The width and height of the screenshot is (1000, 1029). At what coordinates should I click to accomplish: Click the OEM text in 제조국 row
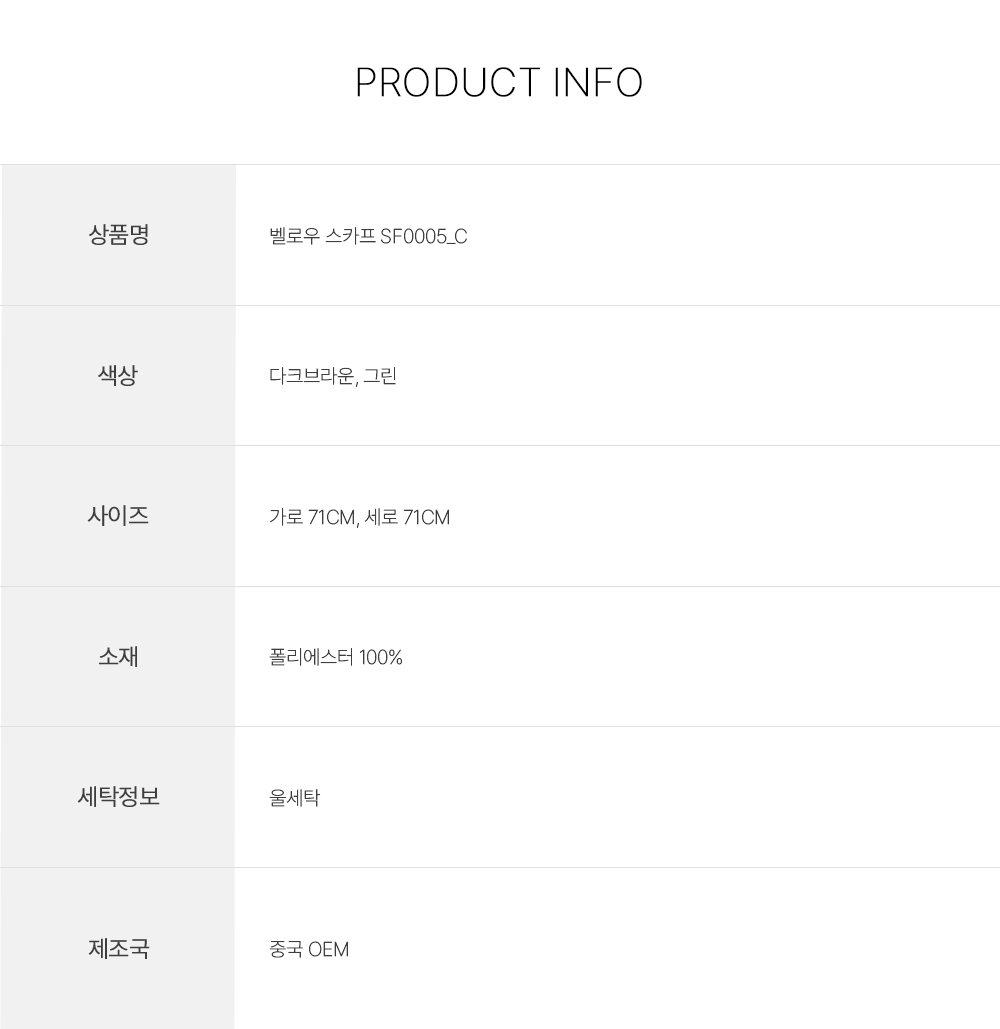click(329, 949)
